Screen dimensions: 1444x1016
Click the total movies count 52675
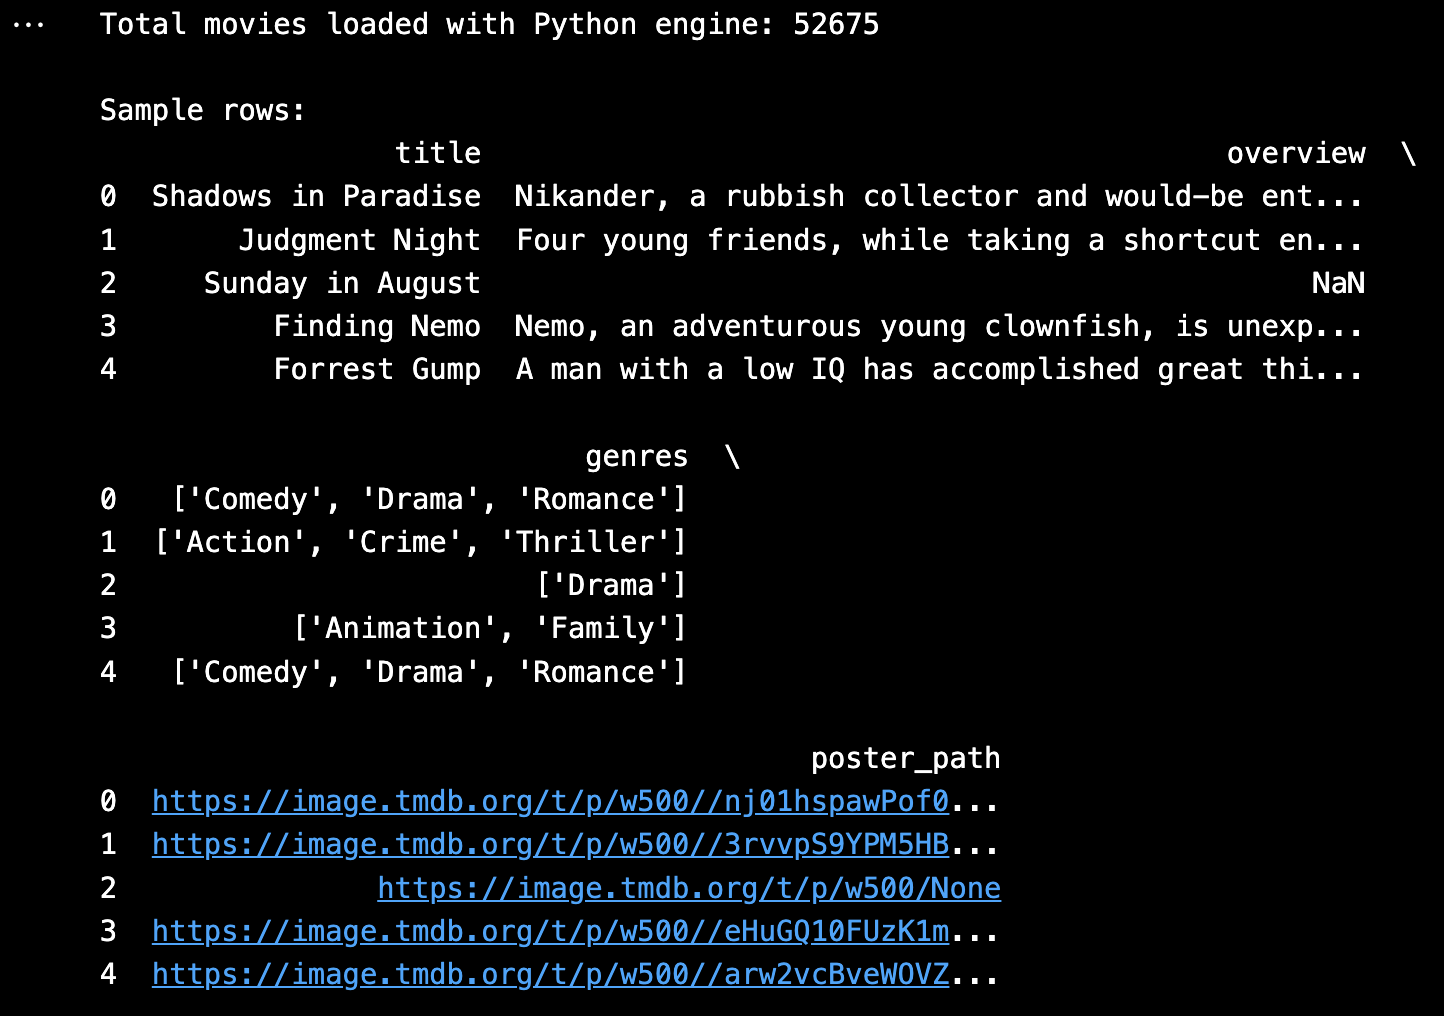tap(836, 25)
